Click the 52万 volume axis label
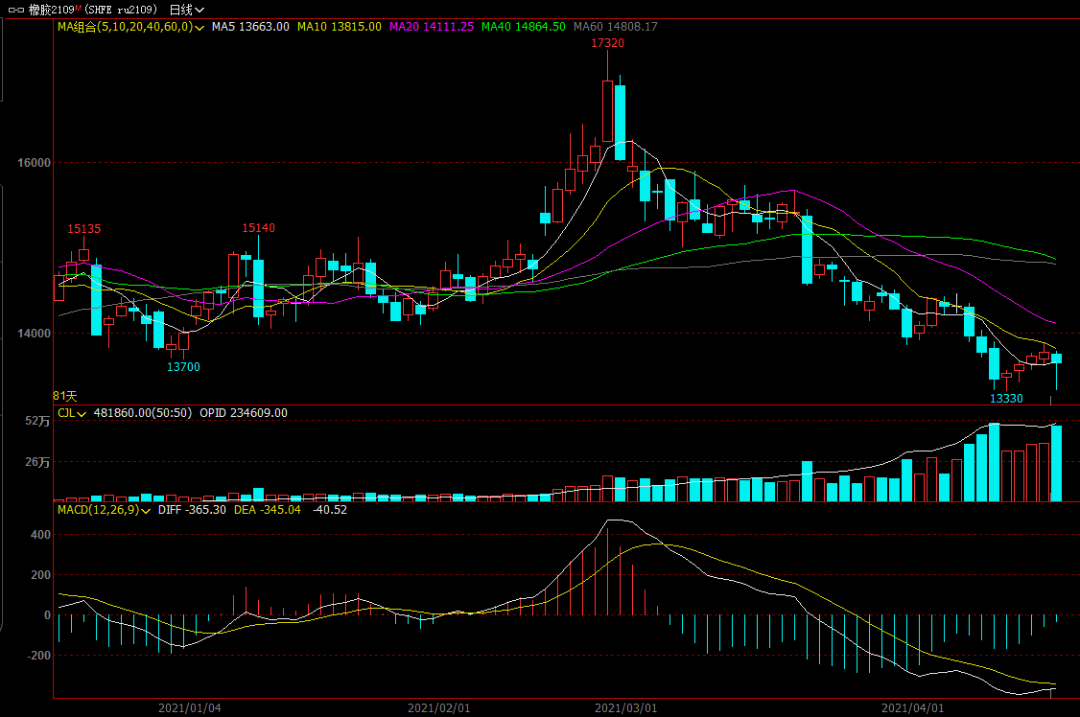 [x=38, y=421]
